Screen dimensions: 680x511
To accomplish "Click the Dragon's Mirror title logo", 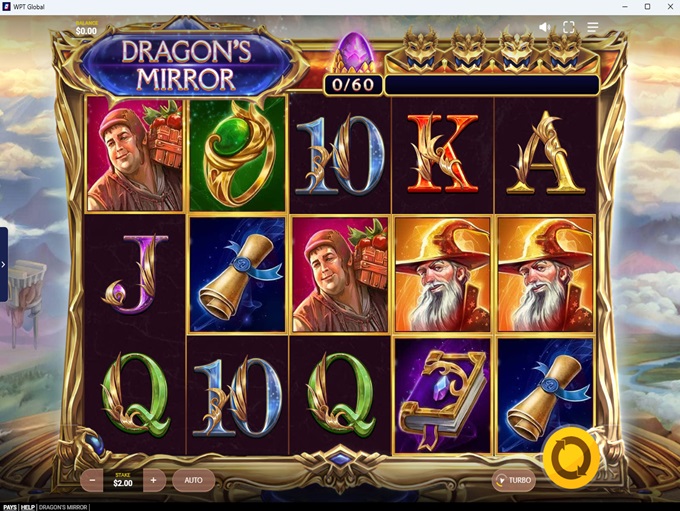I will [x=186, y=65].
